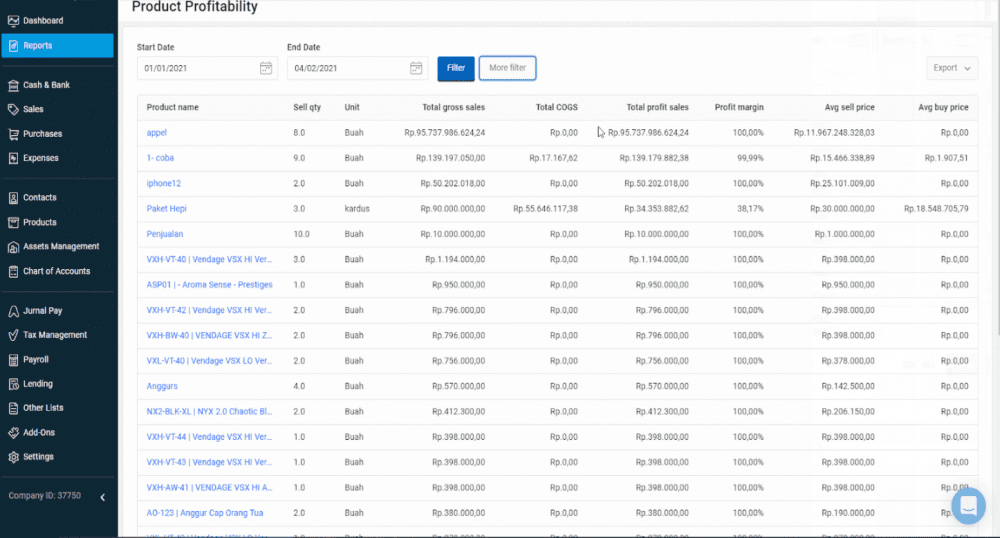Image resolution: width=1000 pixels, height=538 pixels.
Task: Open the Penjualan product link
Action: click(165, 234)
